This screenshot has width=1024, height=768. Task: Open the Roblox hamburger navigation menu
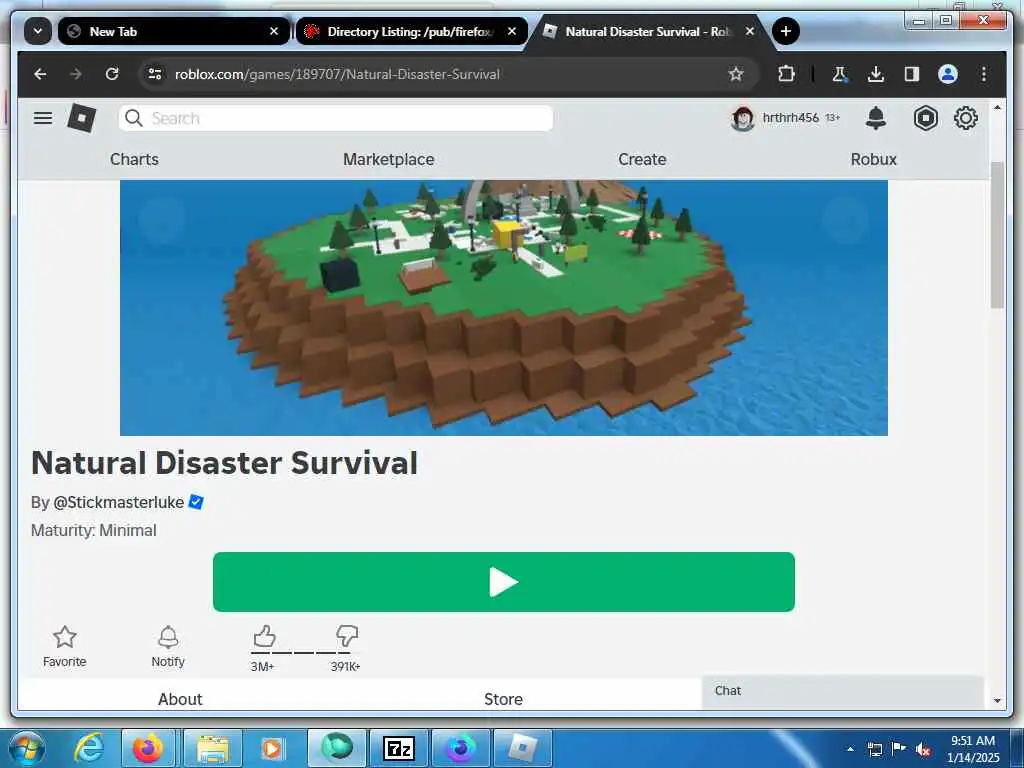point(43,118)
